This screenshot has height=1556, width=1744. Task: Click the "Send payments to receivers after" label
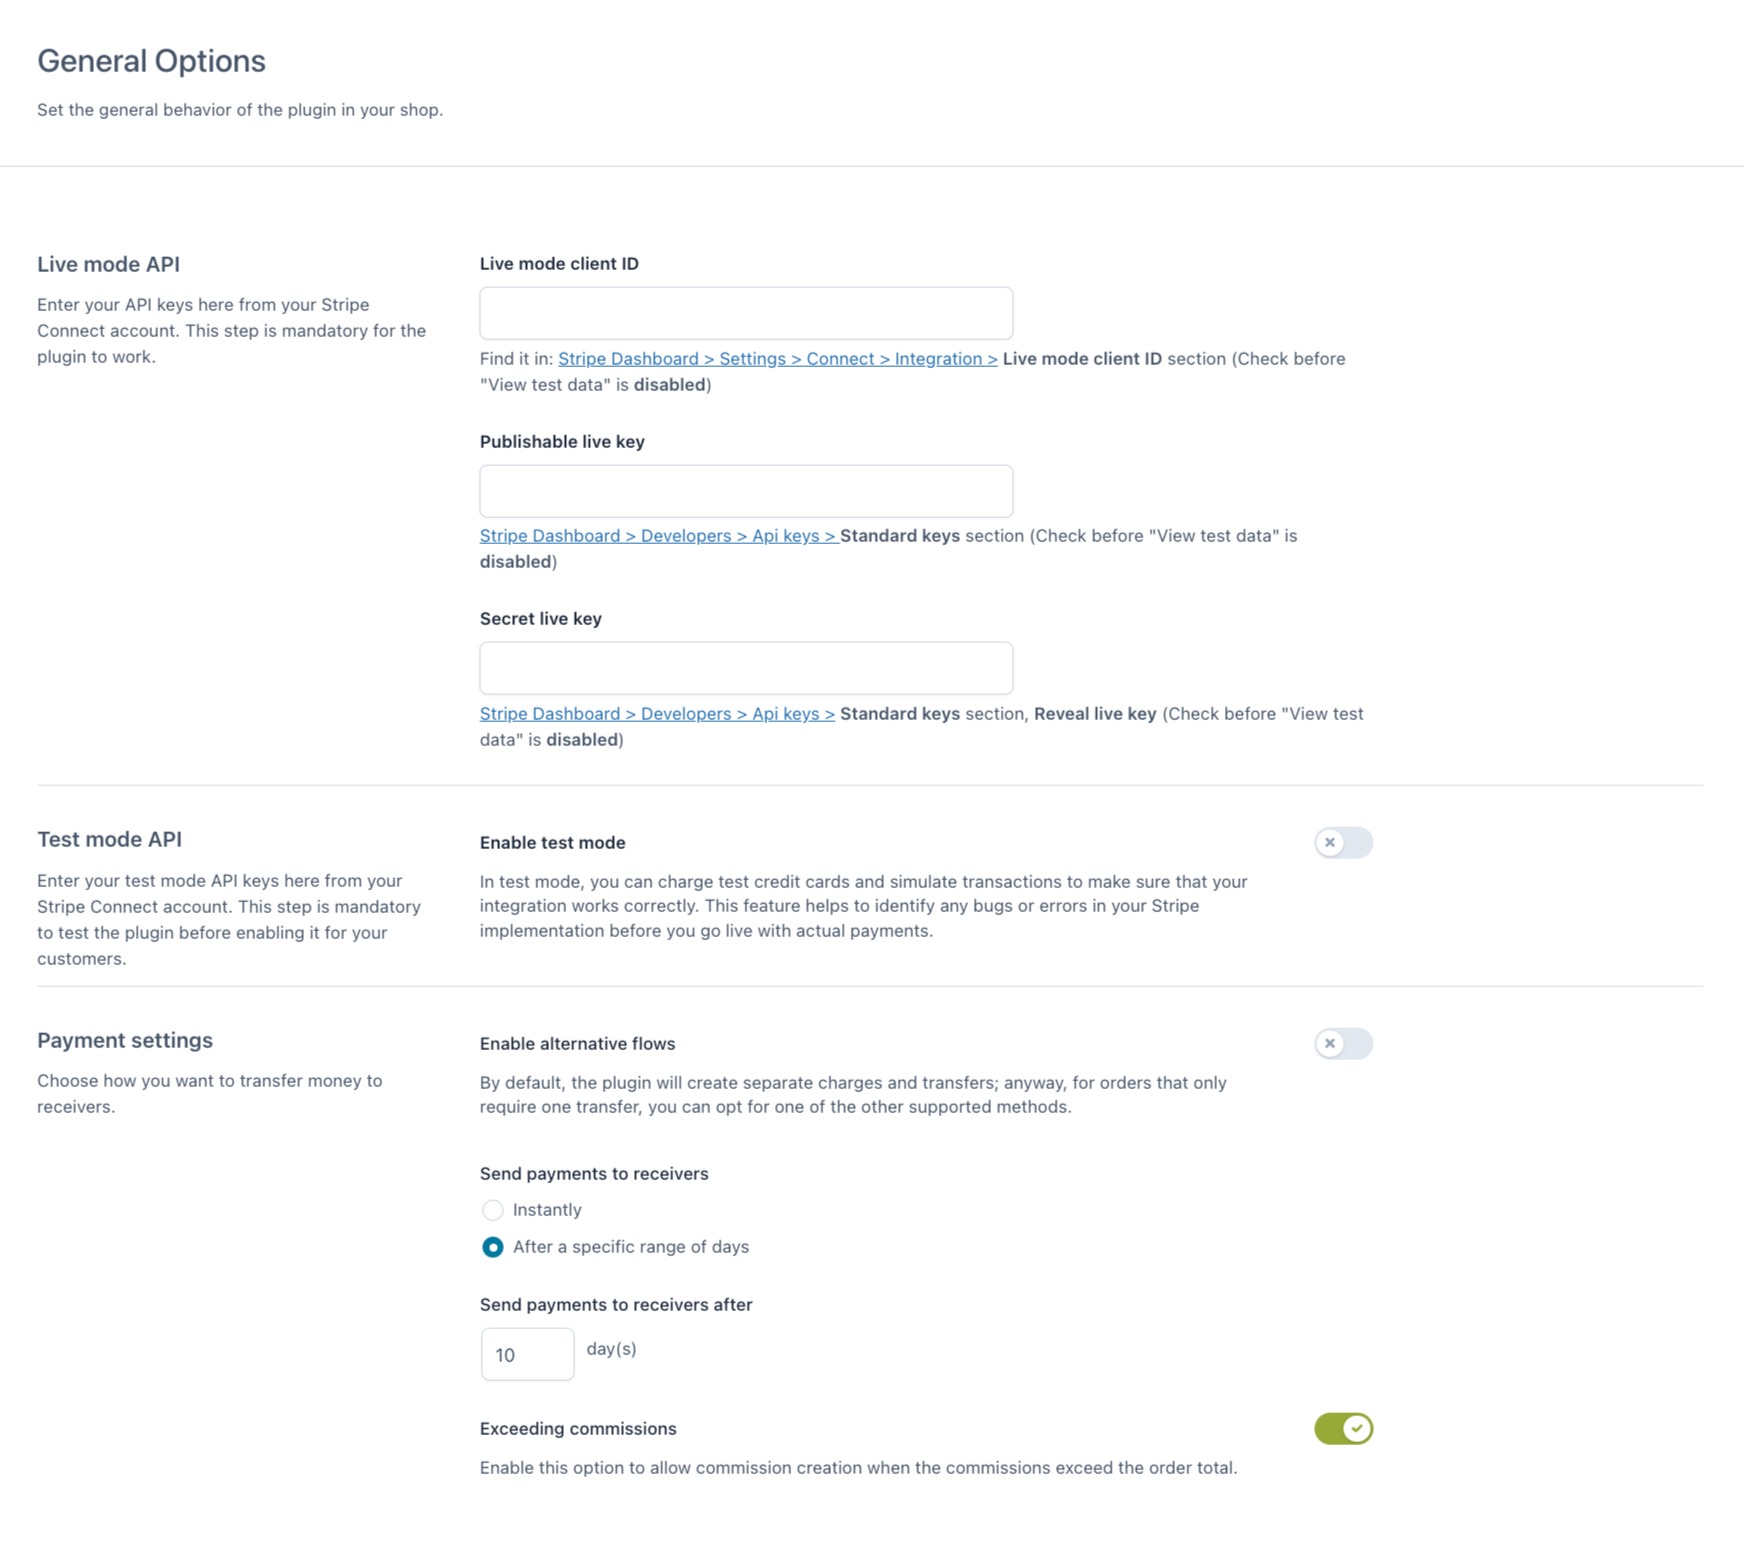(x=616, y=1305)
